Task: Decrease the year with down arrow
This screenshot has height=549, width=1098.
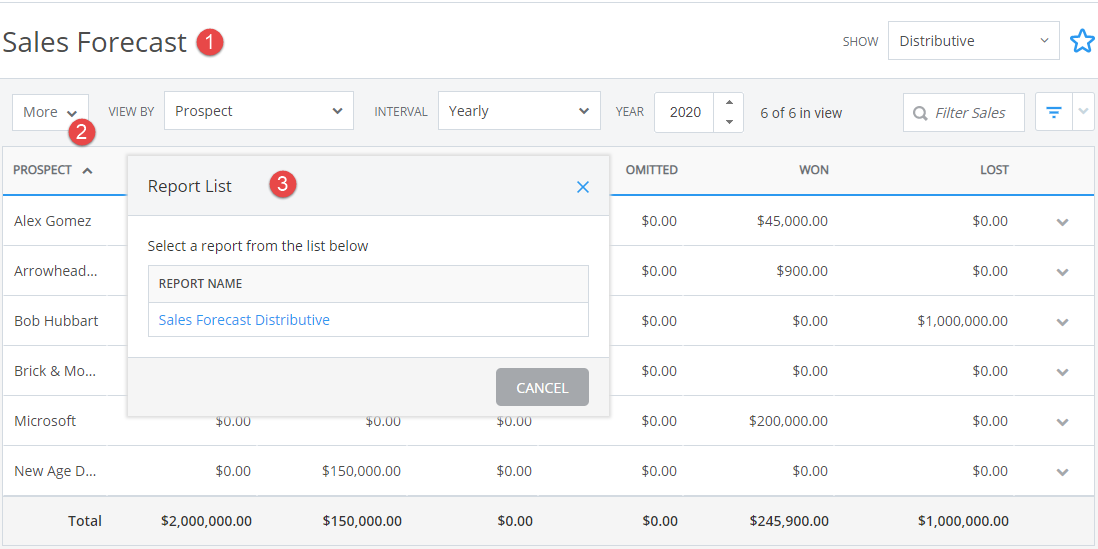Action: (x=729, y=122)
